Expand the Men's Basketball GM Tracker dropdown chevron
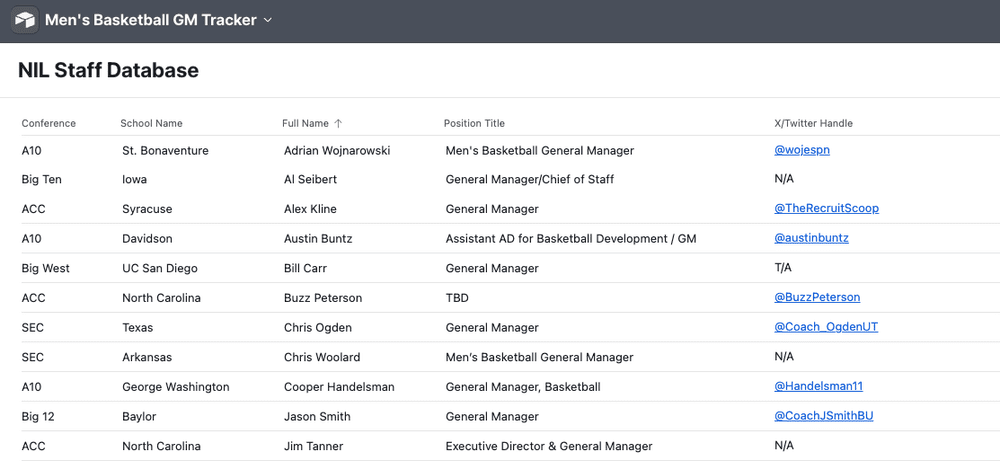 pyautogui.click(x=268, y=20)
